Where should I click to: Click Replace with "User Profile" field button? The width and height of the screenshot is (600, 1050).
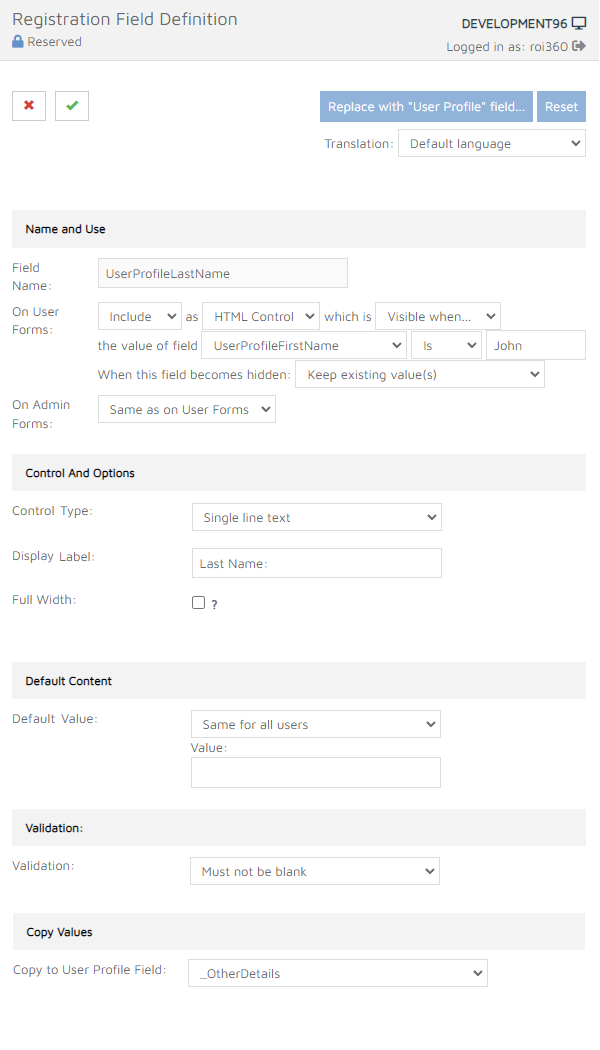[426, 107]
